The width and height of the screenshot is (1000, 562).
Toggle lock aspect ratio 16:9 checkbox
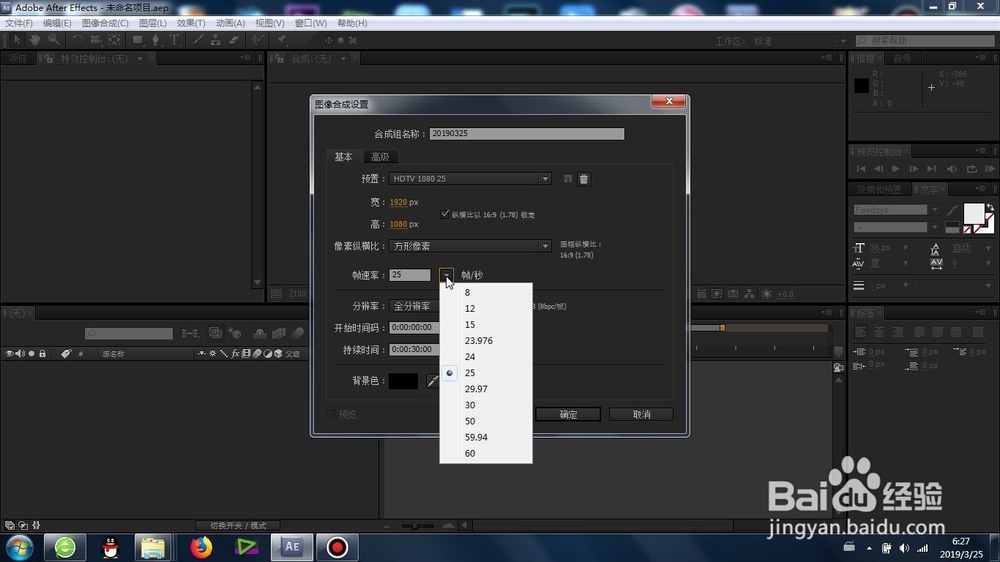pyautogui.click(x=445, y=214)
